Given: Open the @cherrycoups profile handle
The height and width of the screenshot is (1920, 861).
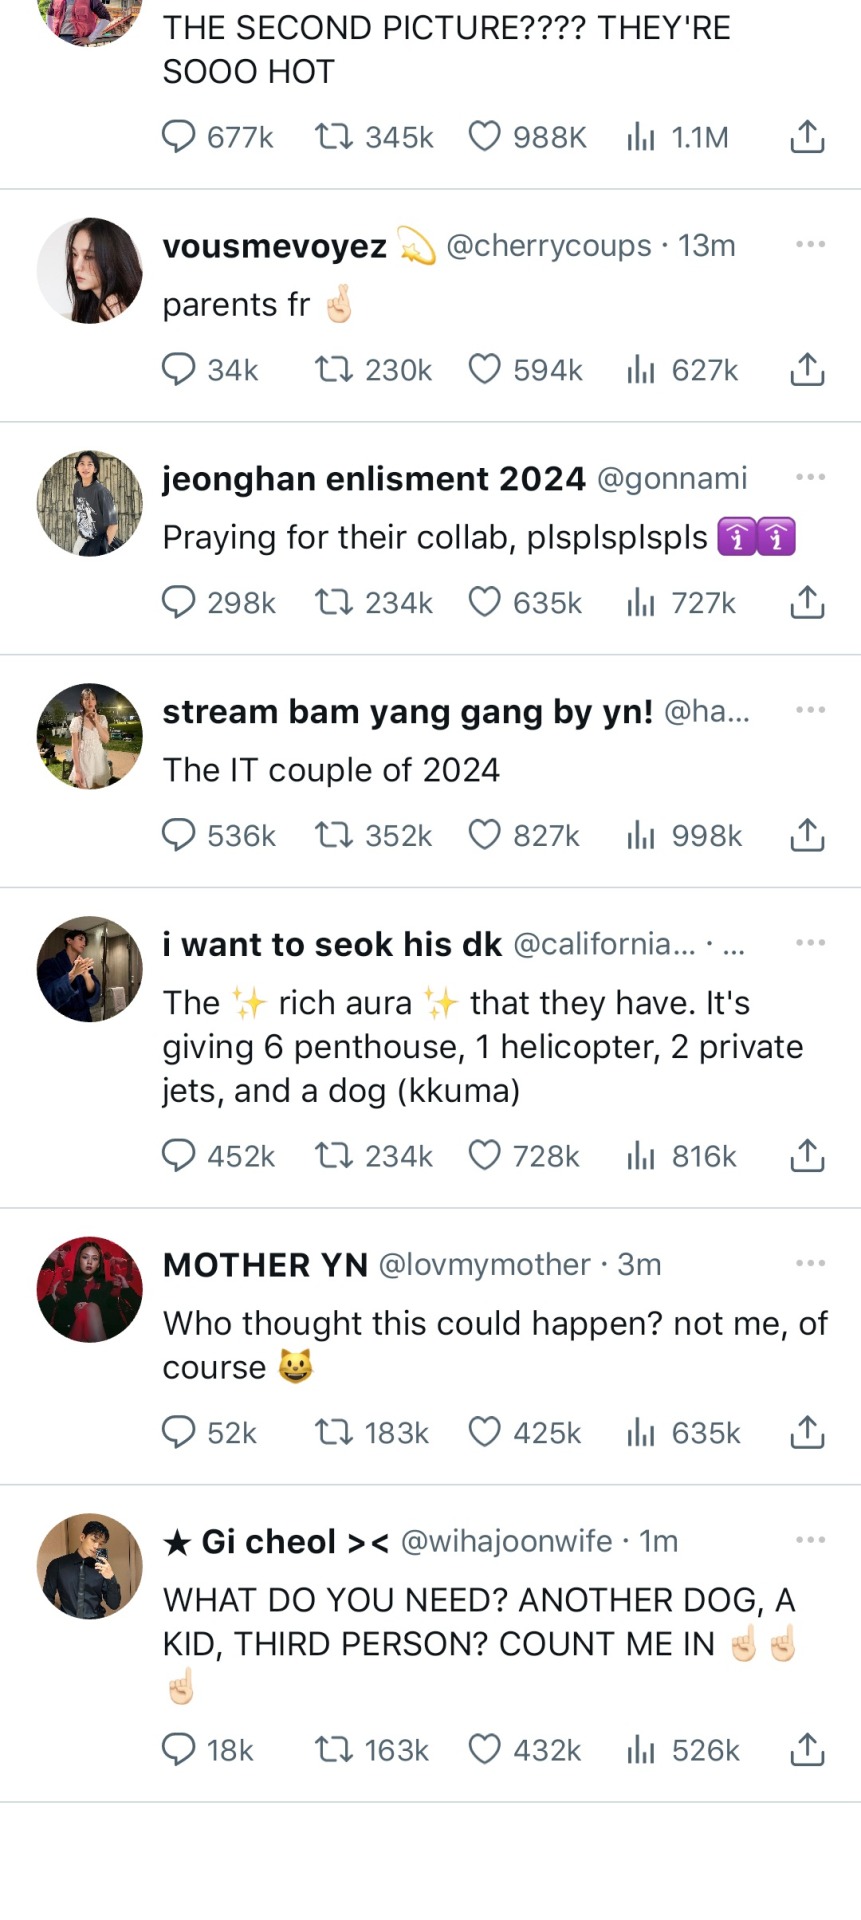Looking at the screenshot, I should 548,246.
